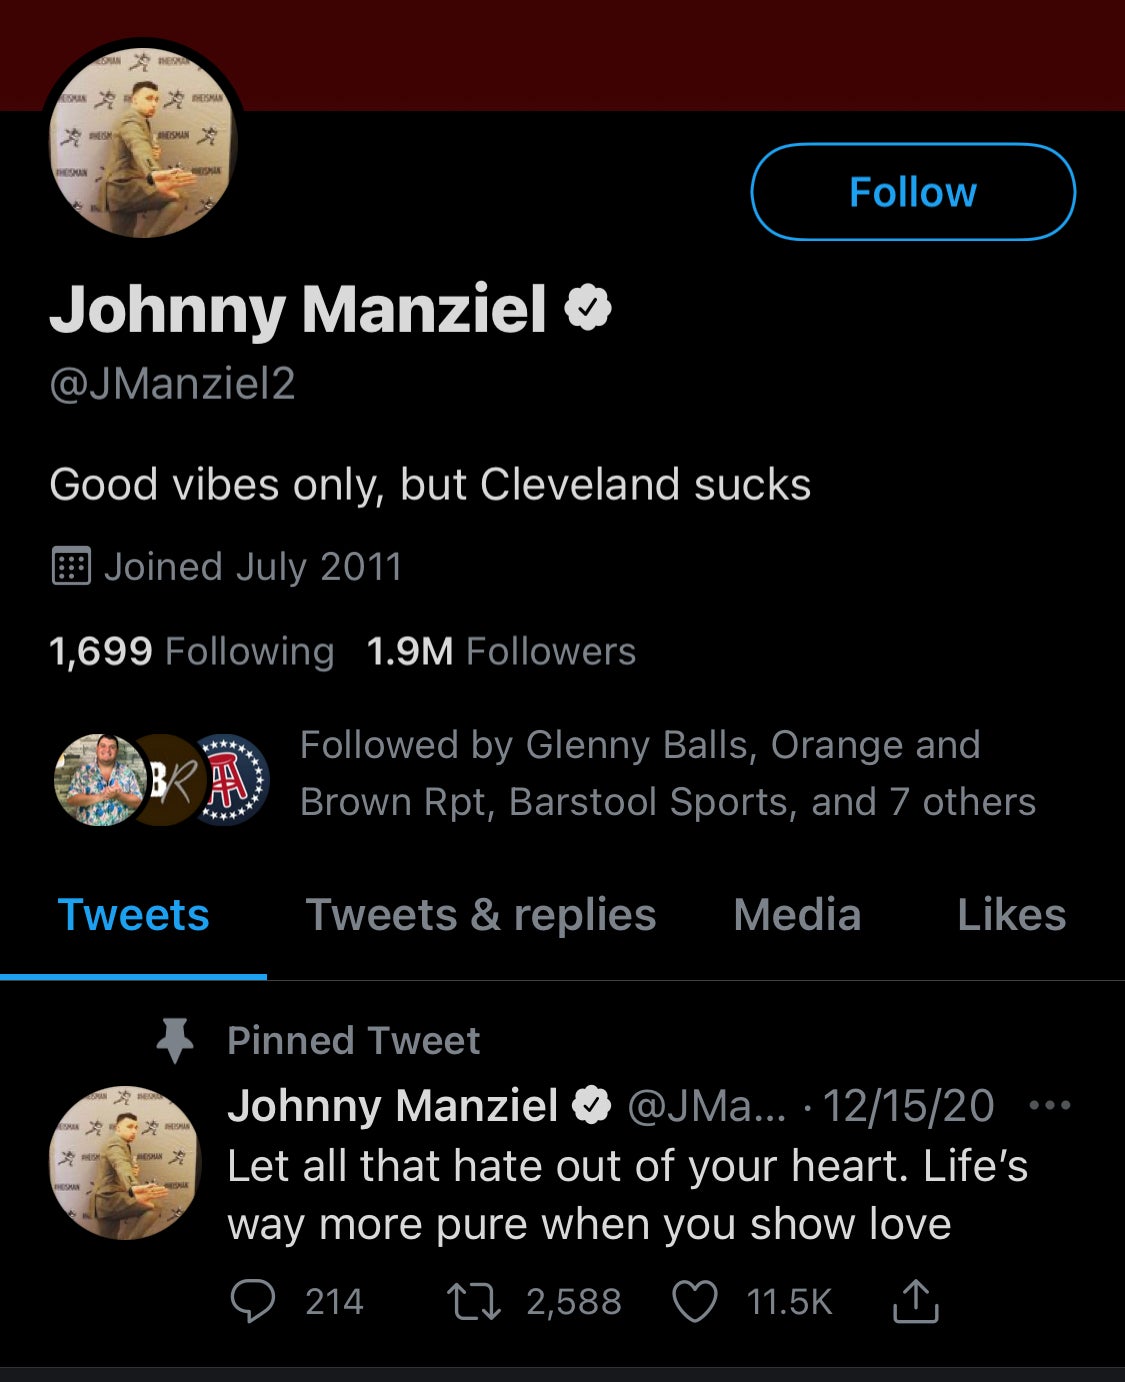Switch to Tweets & replies tab
1125x1382 pixels.
480,915
